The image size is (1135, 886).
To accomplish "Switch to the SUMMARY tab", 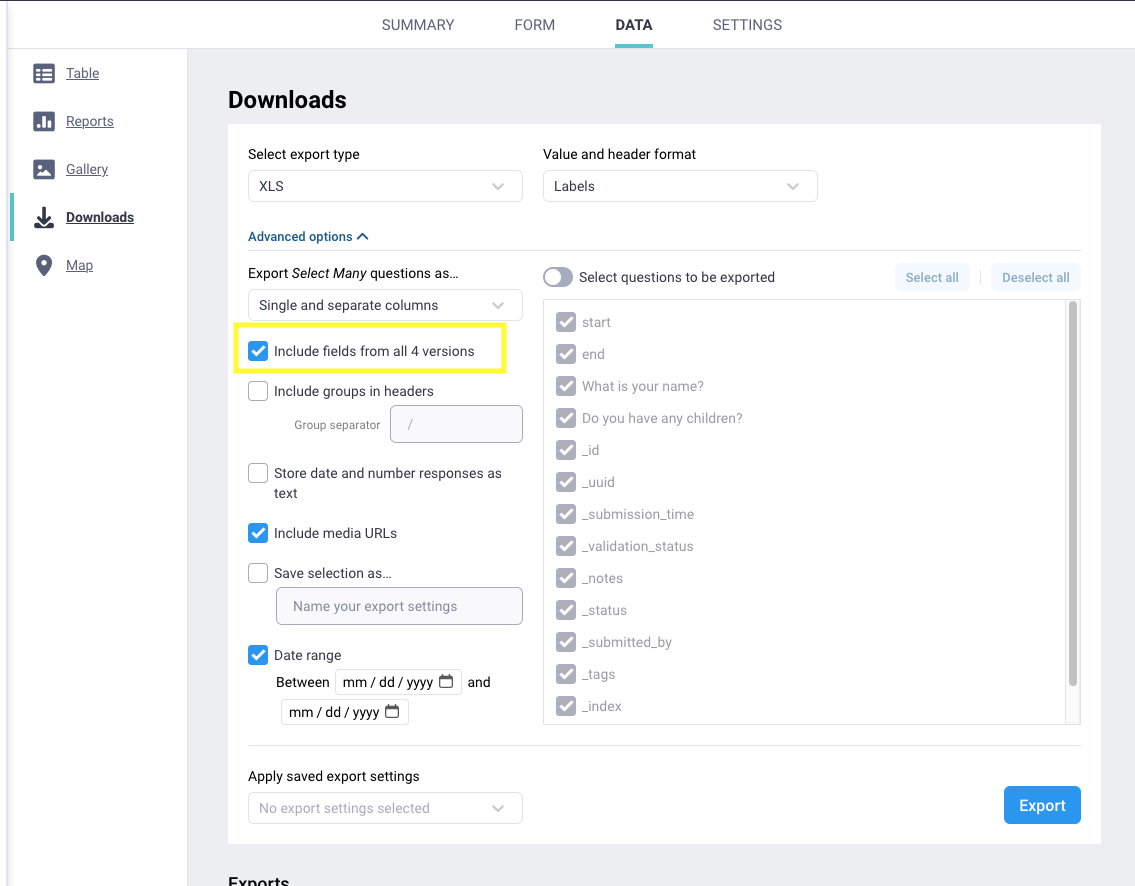I will tap(418, 25).
